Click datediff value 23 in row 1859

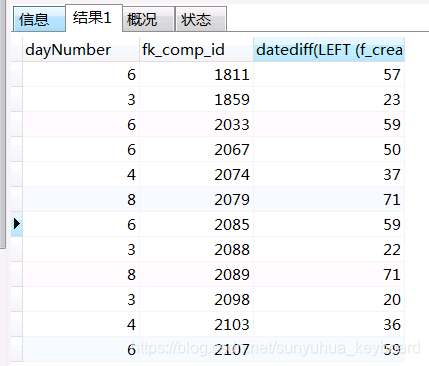click(329, 99)
